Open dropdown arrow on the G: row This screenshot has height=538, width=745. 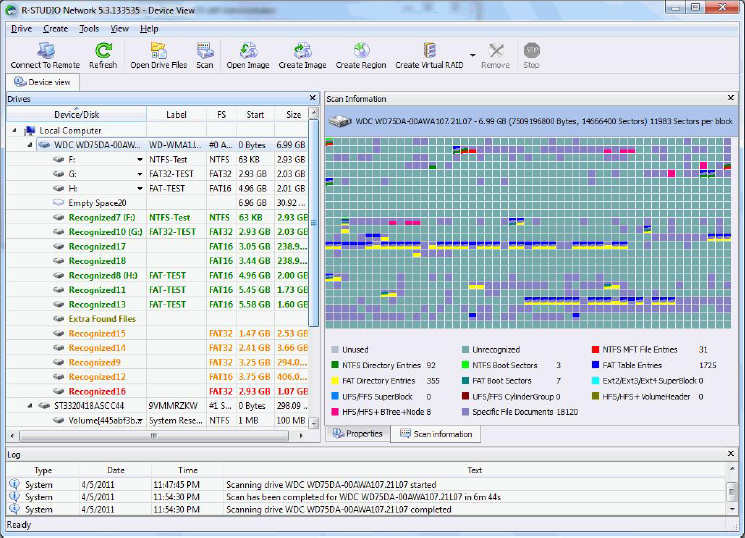coord(140,174)
